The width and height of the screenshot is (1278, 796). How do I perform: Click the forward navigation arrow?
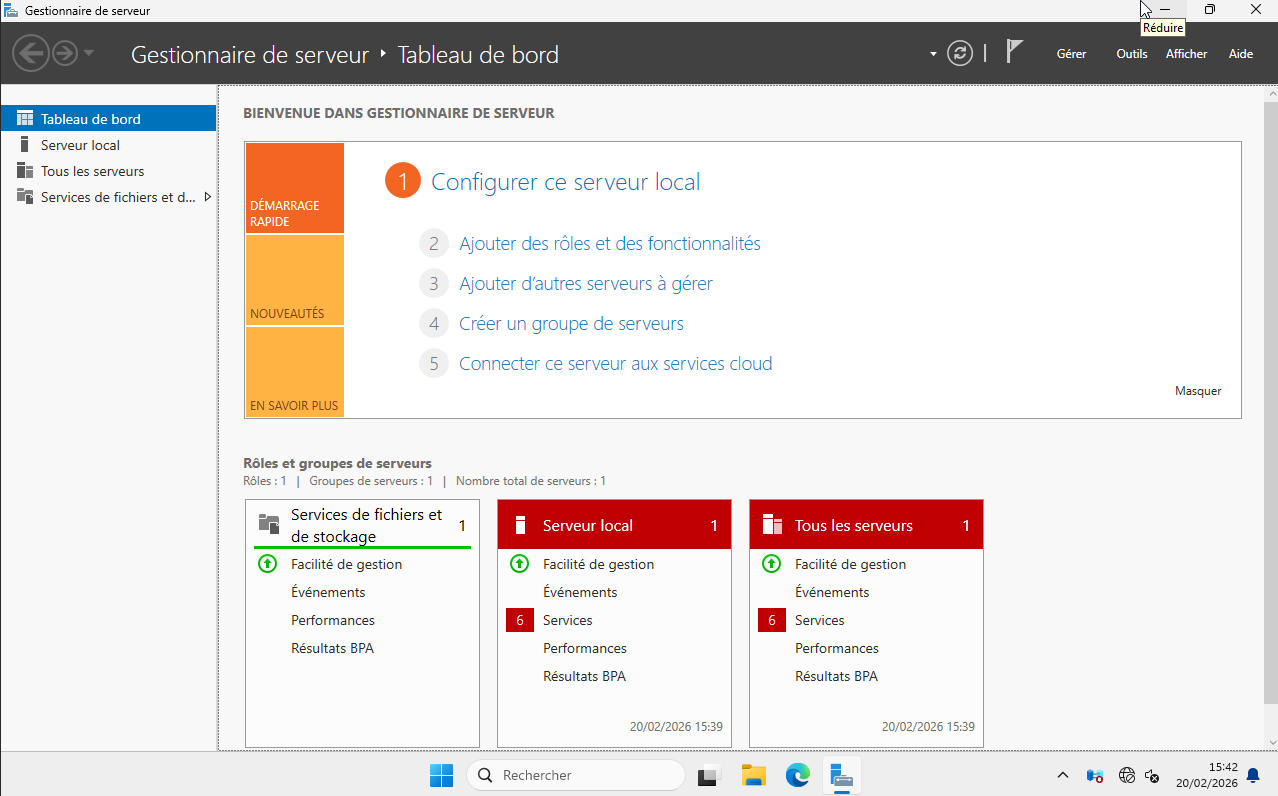pyautogui.click(x=65, y=53)
